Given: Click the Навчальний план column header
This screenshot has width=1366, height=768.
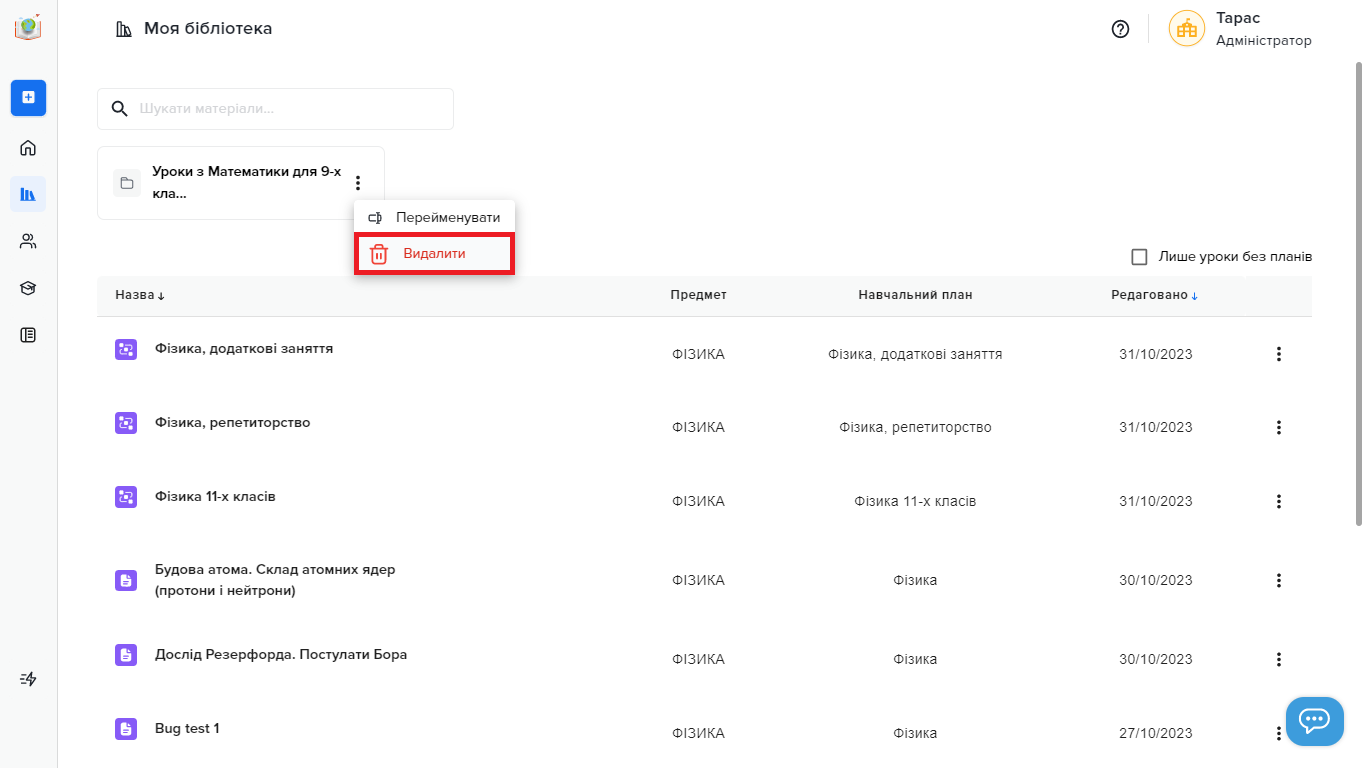Looking at the screenshot, I should 915,295.
